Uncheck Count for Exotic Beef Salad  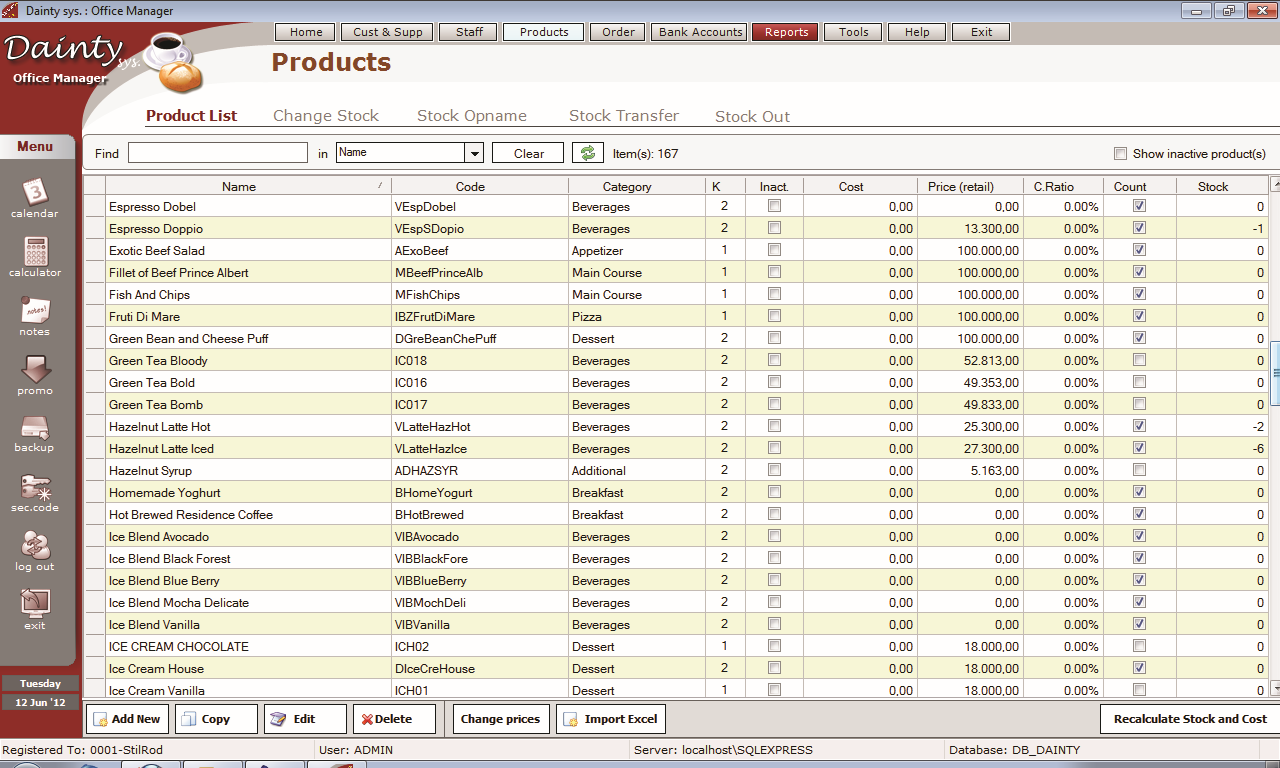(x=1139, y=250)
